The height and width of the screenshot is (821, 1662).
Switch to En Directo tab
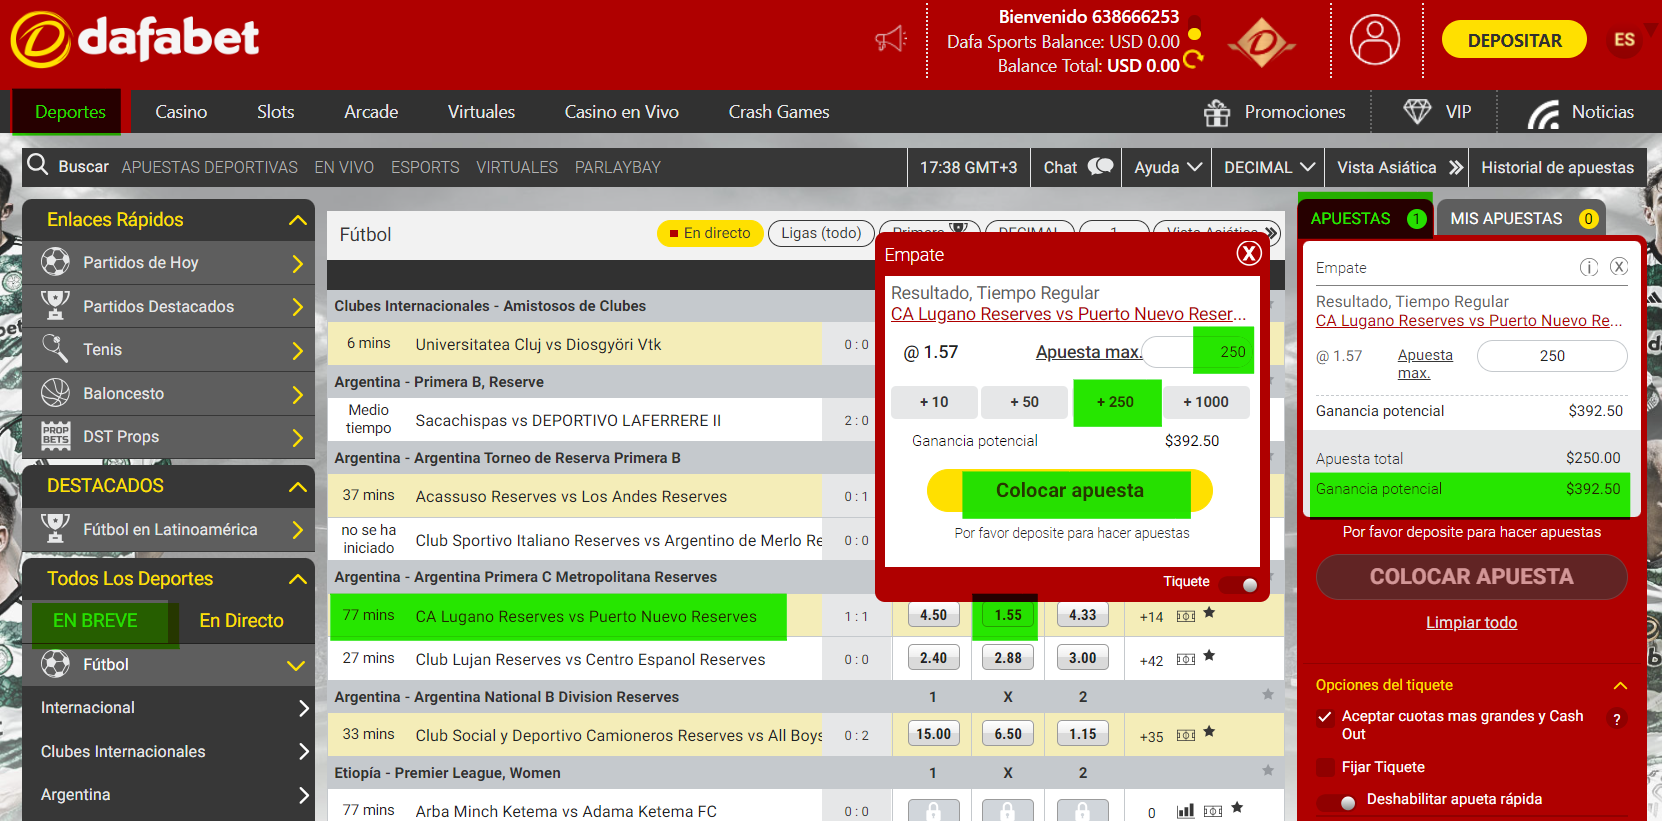tap(241, 621)
